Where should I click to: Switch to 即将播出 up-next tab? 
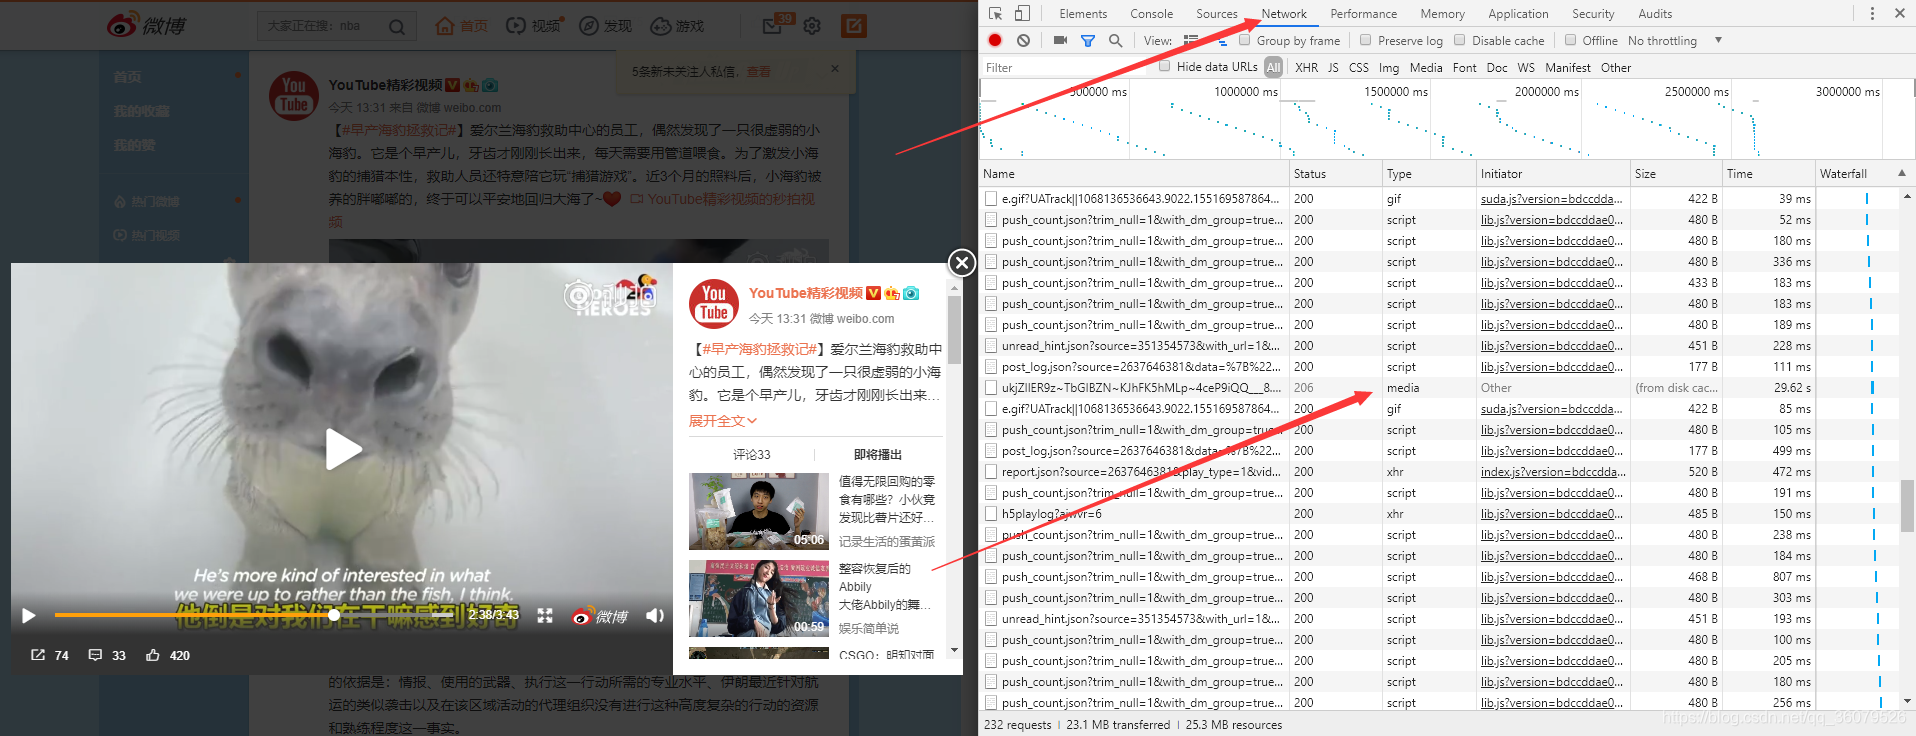pos(878,454)
